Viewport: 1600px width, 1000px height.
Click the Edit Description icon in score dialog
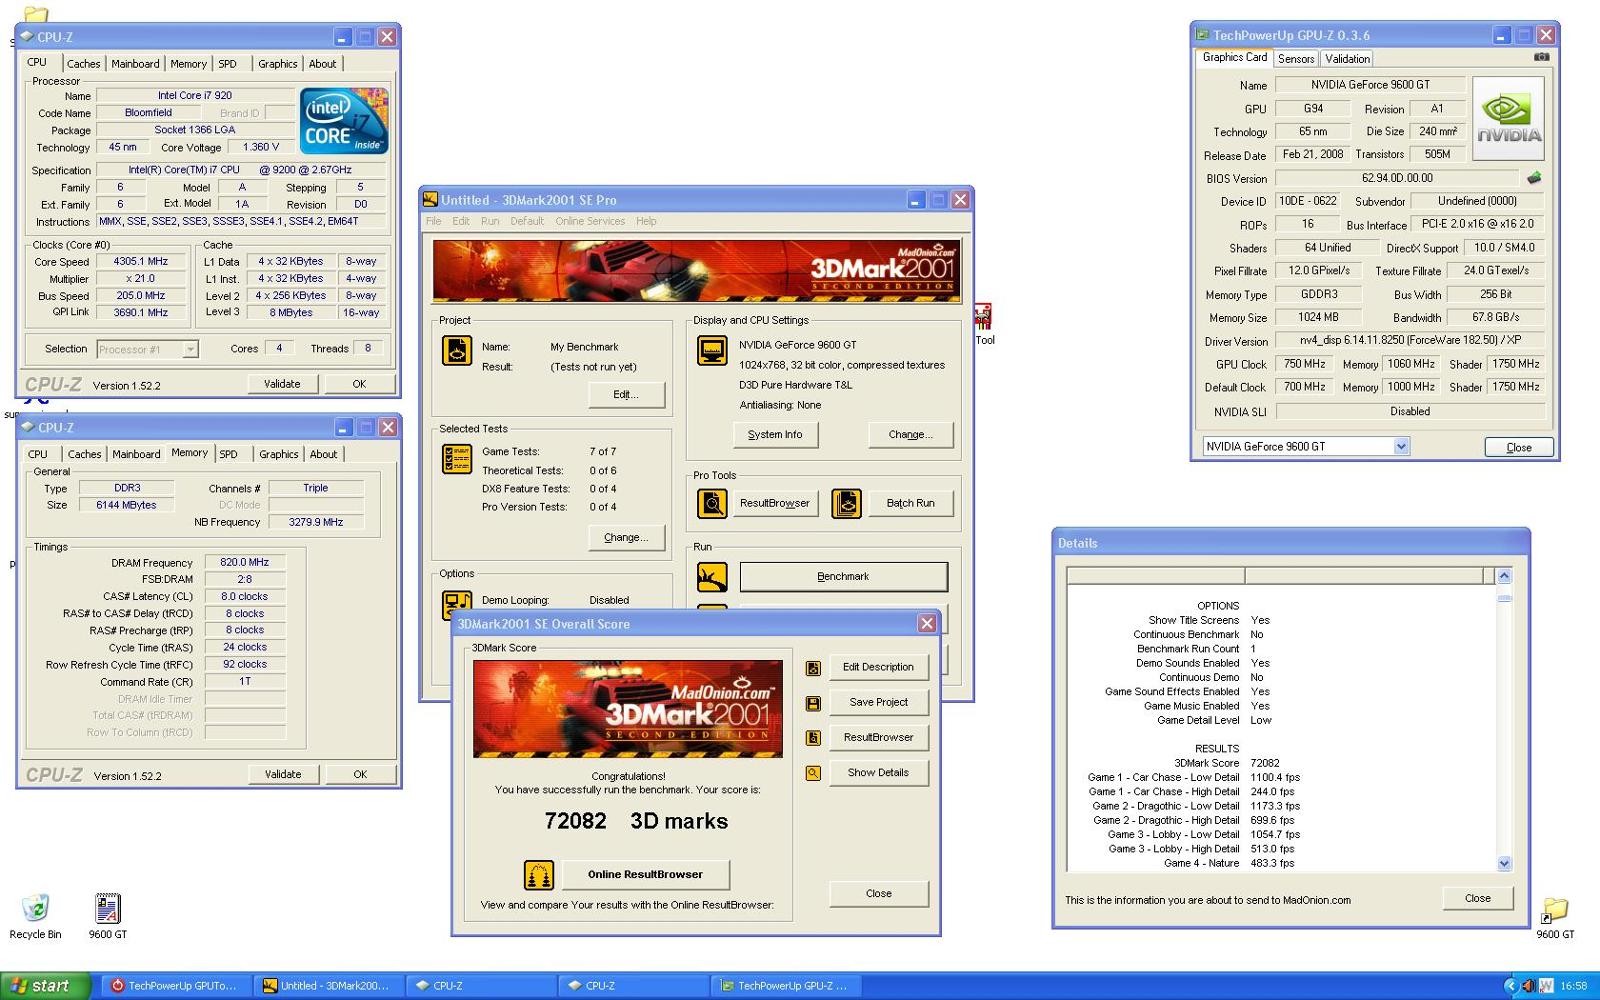pos(813,668)
